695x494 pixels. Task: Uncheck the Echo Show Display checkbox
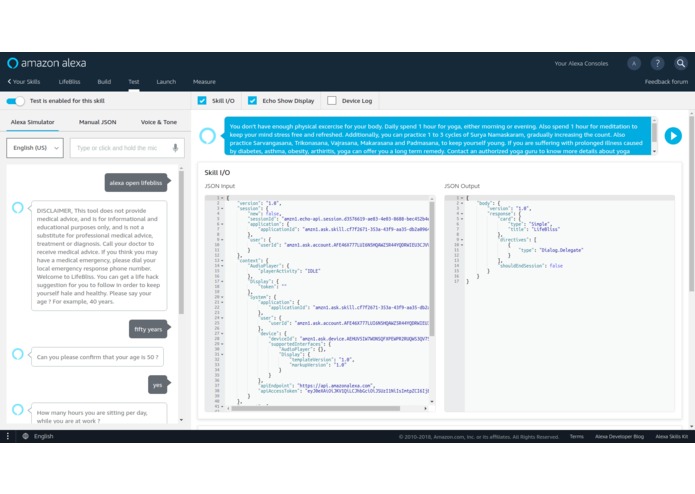coord(252,101)
